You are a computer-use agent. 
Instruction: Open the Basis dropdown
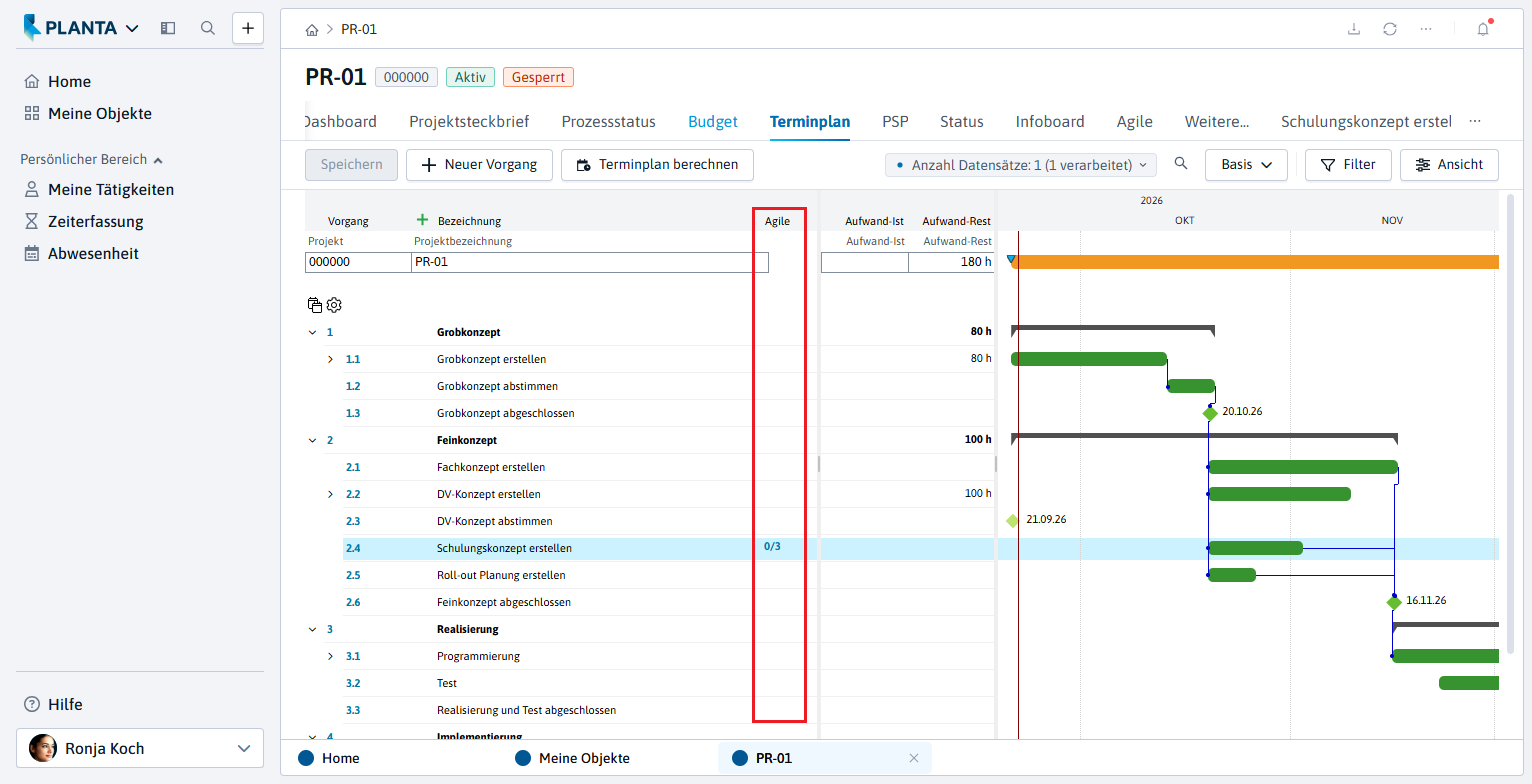(x=1246, y=165)
